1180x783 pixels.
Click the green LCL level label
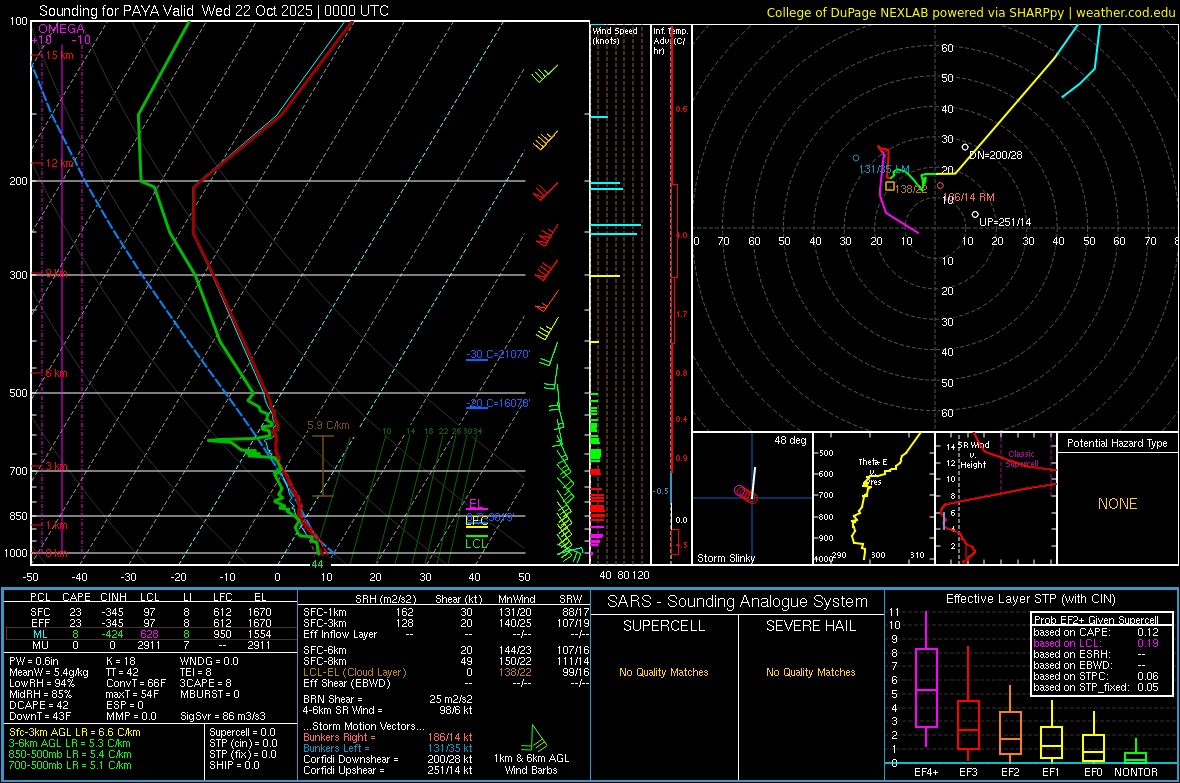[476, 544]
